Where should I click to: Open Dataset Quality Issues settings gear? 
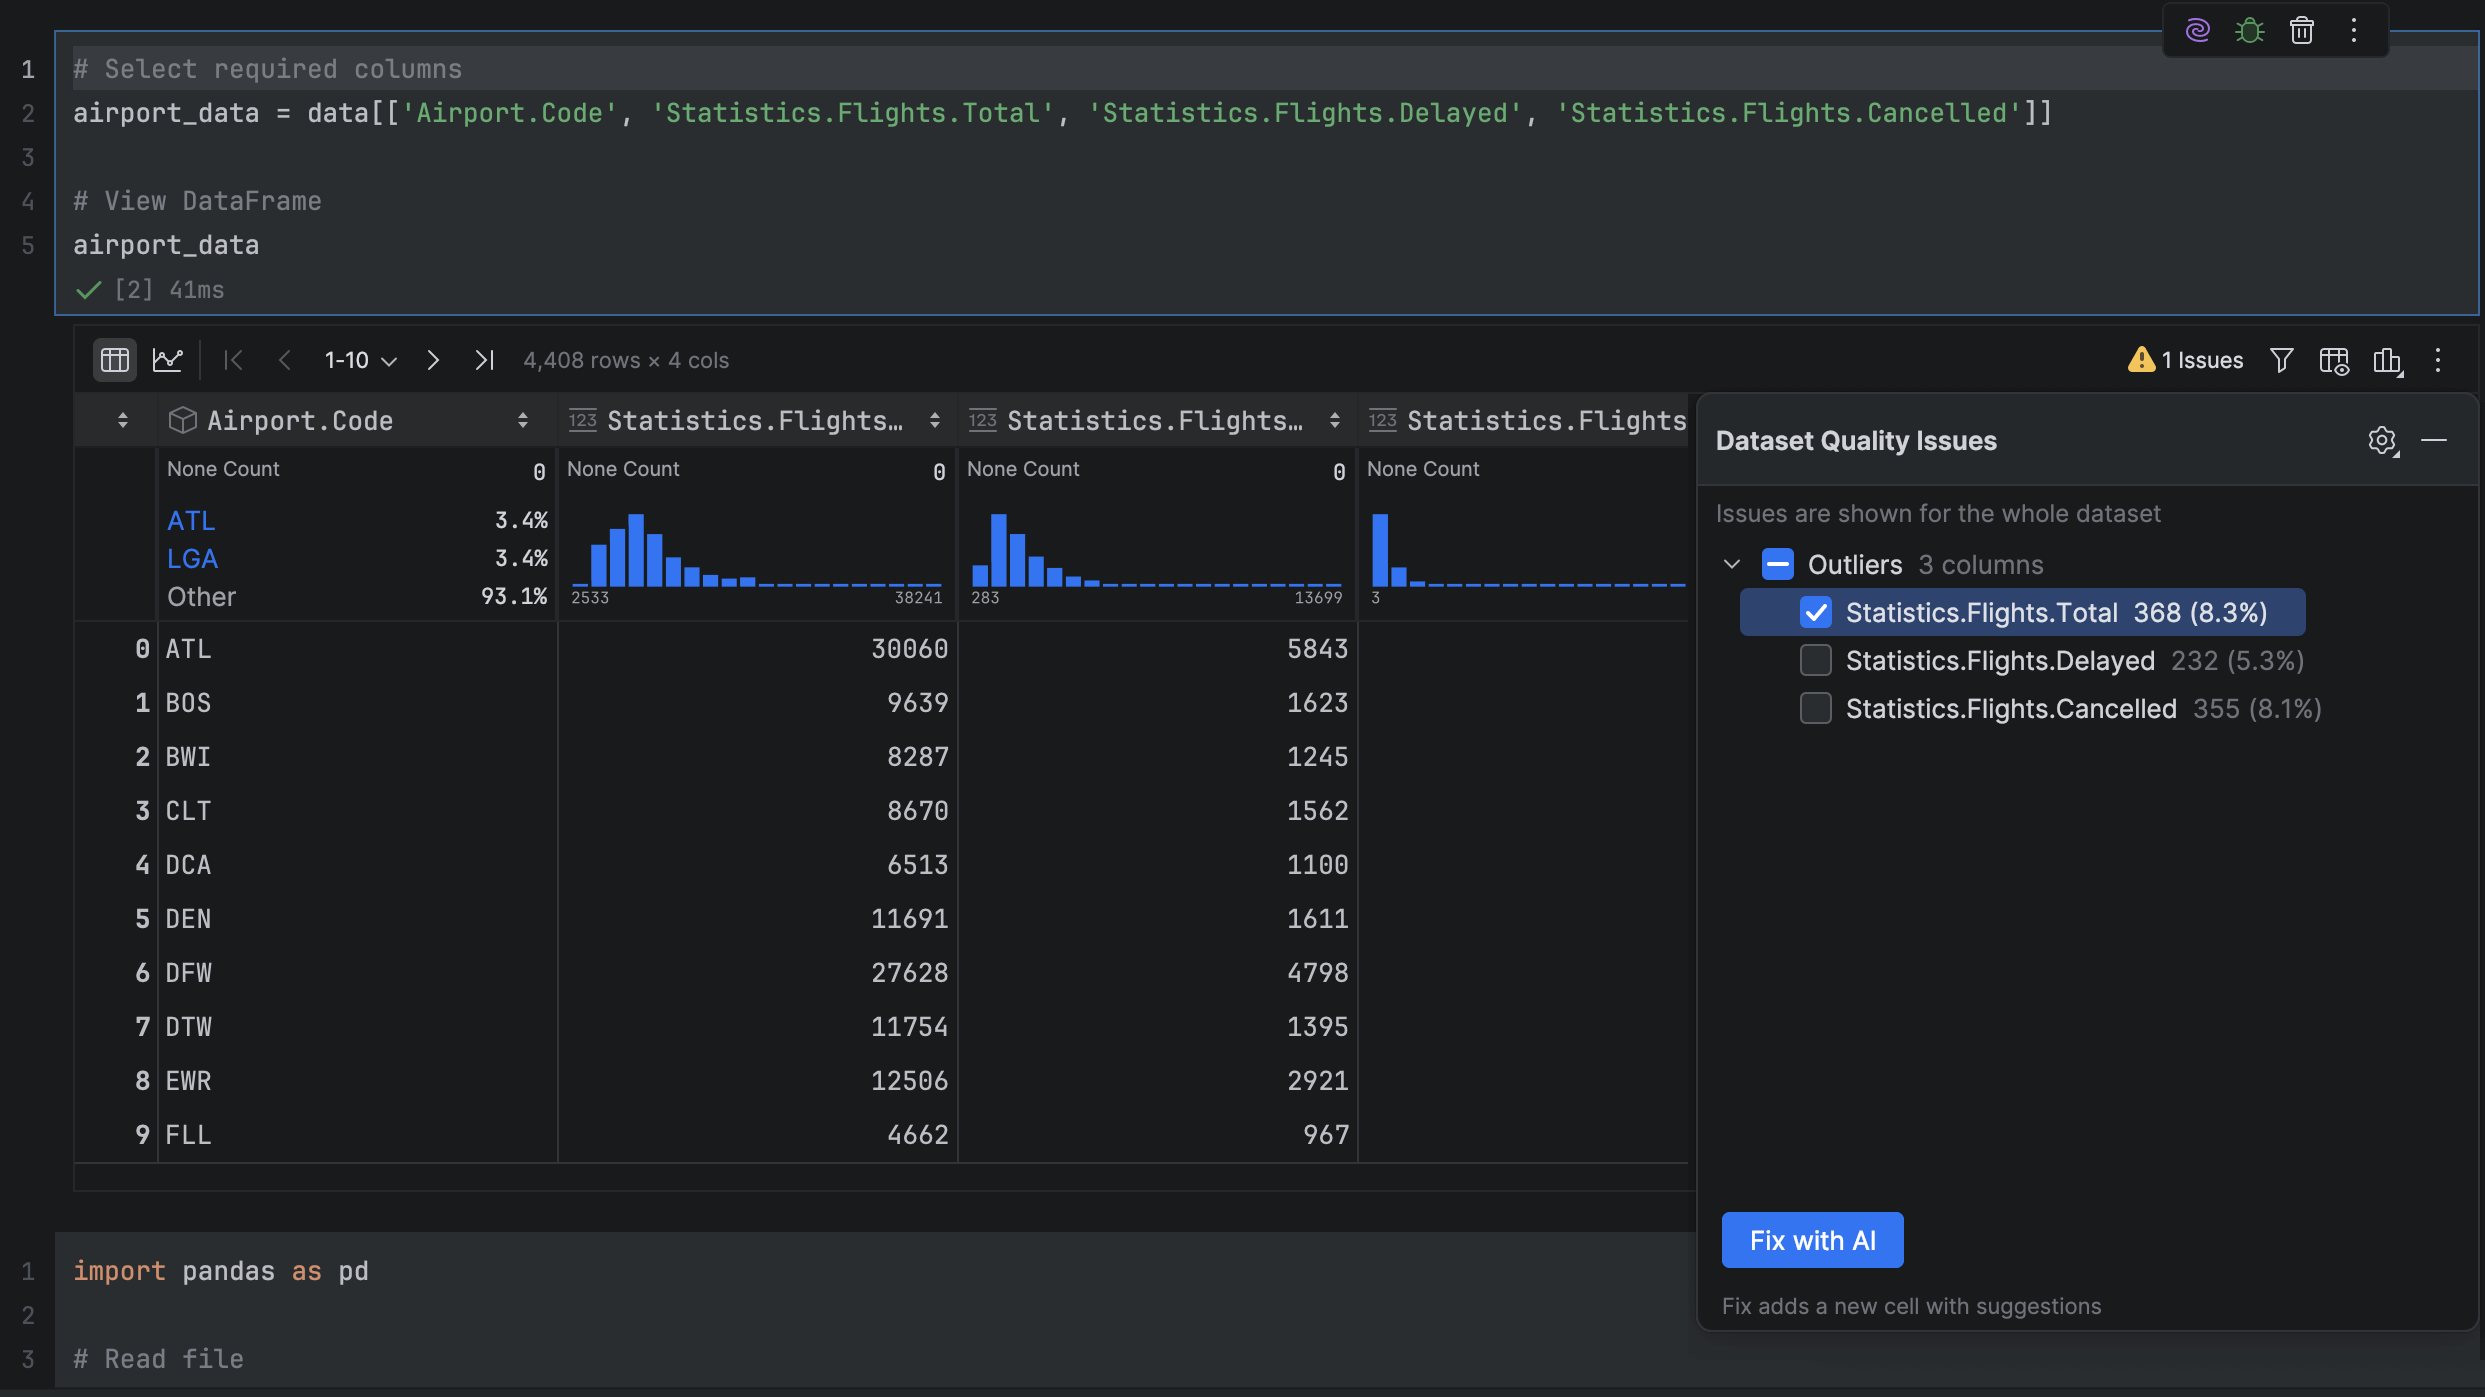point(2382,441)
